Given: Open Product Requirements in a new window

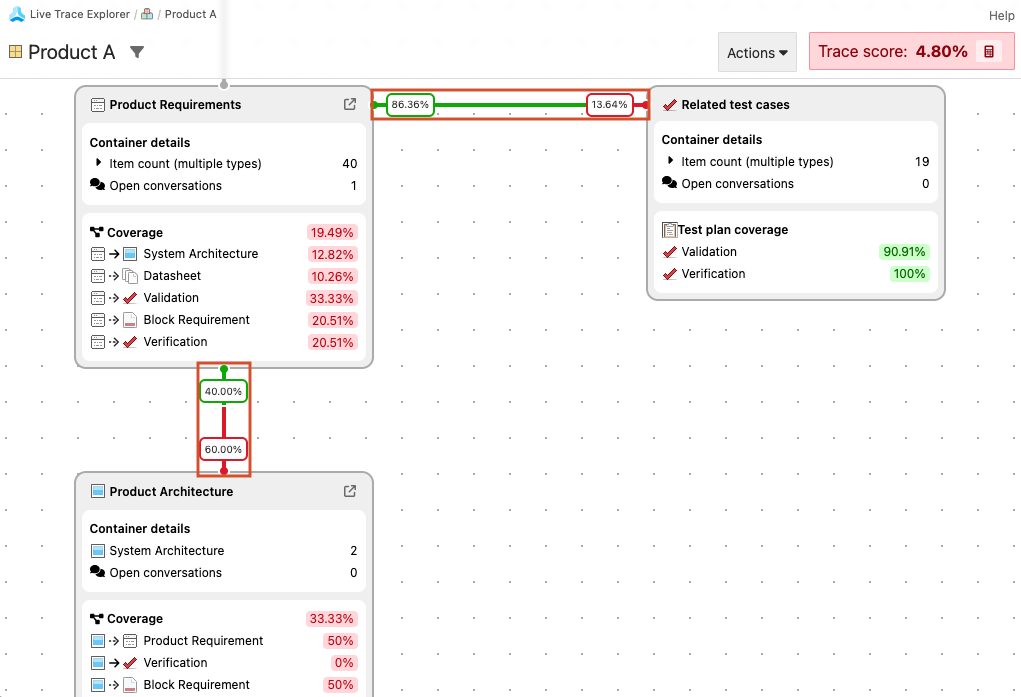Looking at the screenshot, I should click(x=349, y=103).
